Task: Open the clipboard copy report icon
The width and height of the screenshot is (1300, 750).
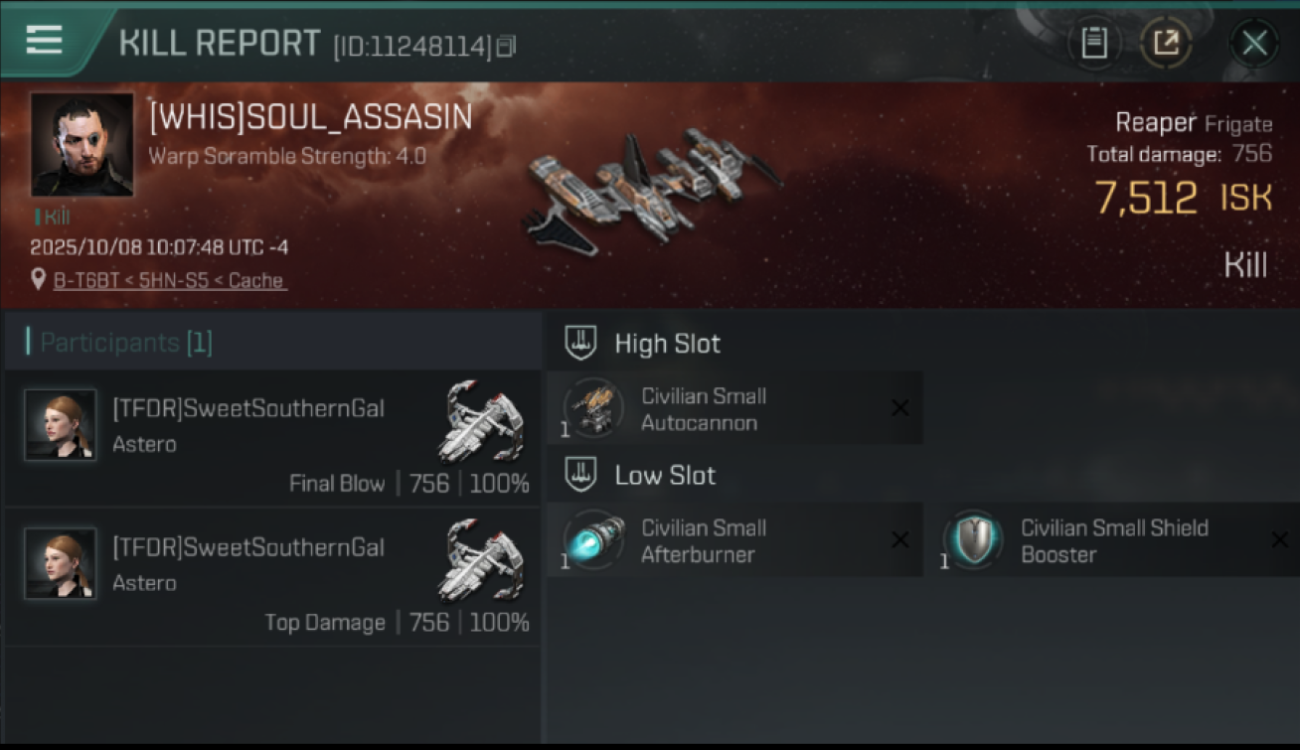Action: [x=1094, y=43]
